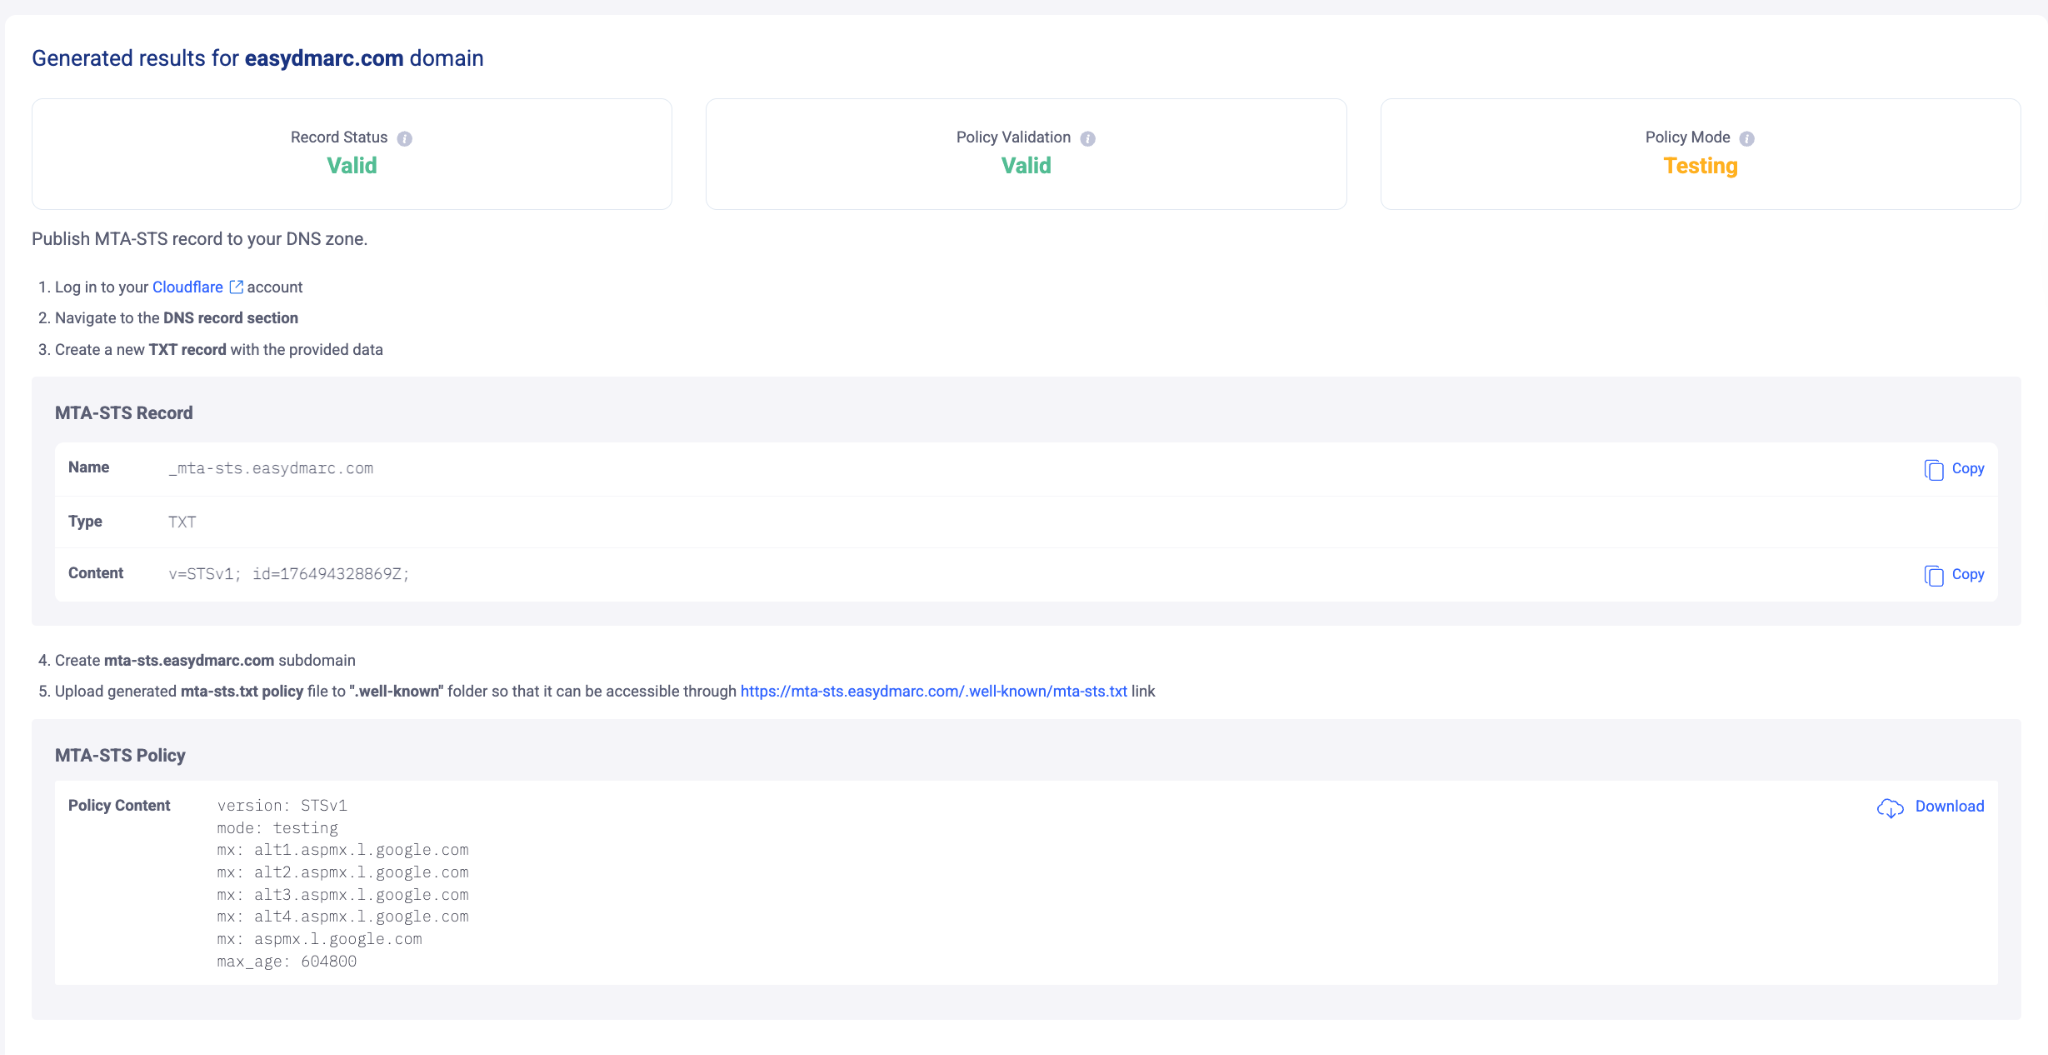
Task: Click external link icon beside Cloudflare
Action: [x=237, y=287]
